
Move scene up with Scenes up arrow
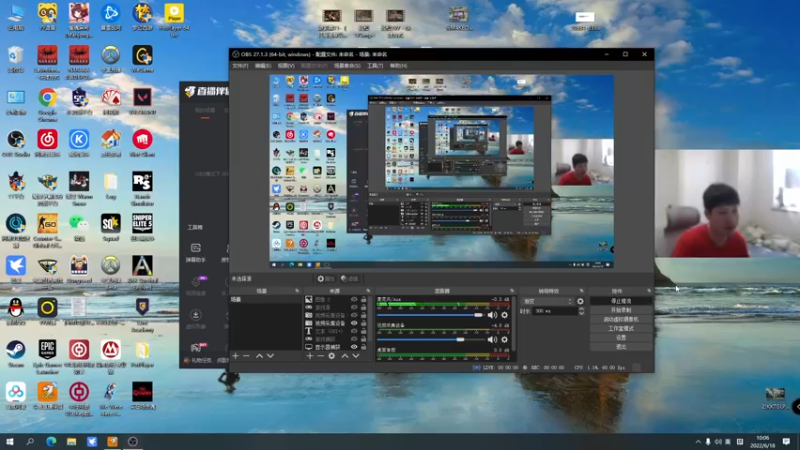[x=259, y=356]
